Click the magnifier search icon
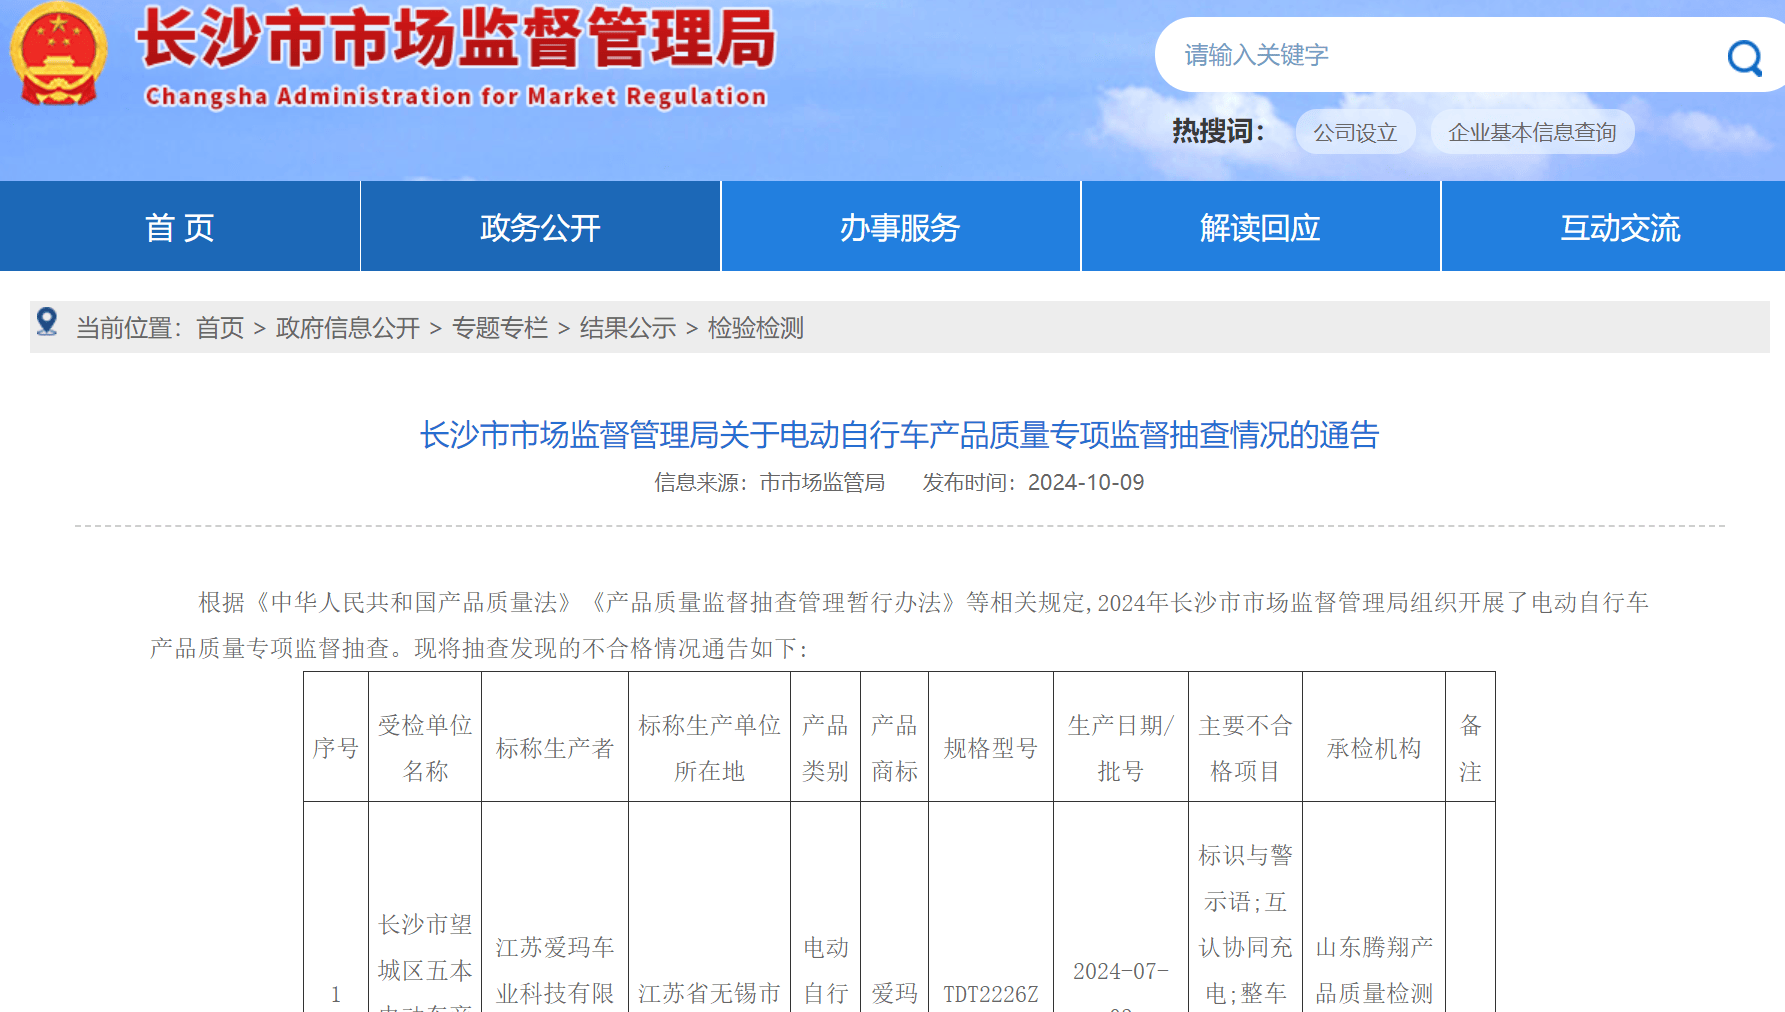 (x=1743, y=59)
